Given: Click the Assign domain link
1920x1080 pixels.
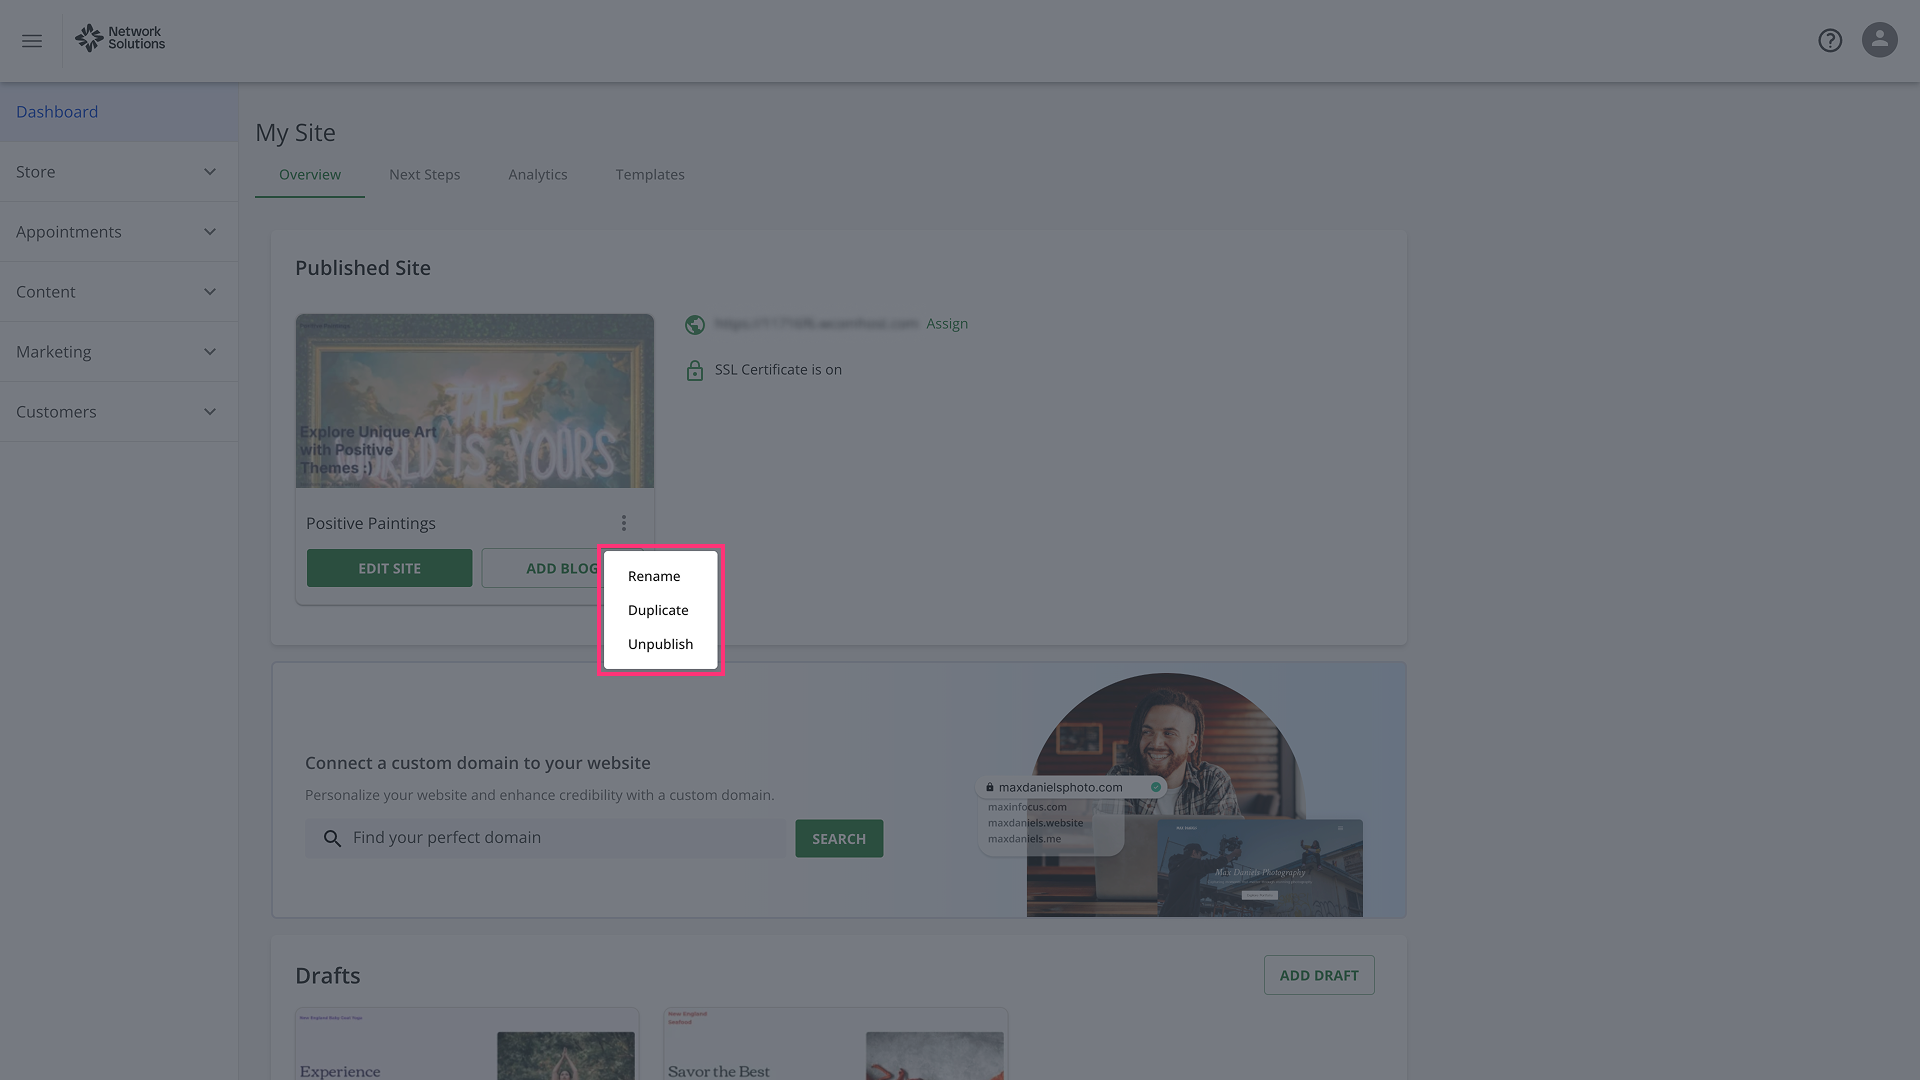Looking at the screenshot, I should 946,324.
